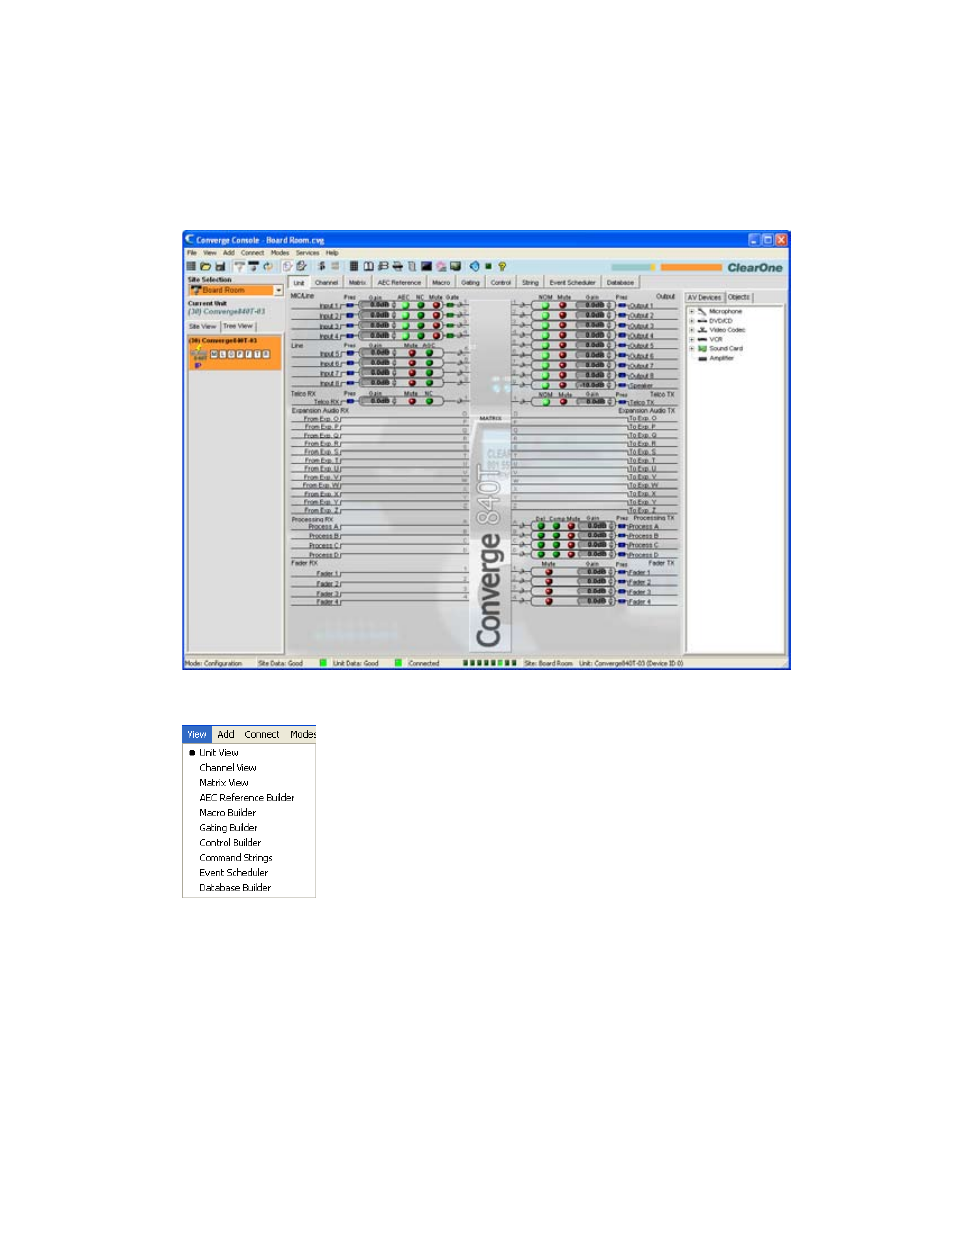Choose Channel View from View menu

[228, 767]
